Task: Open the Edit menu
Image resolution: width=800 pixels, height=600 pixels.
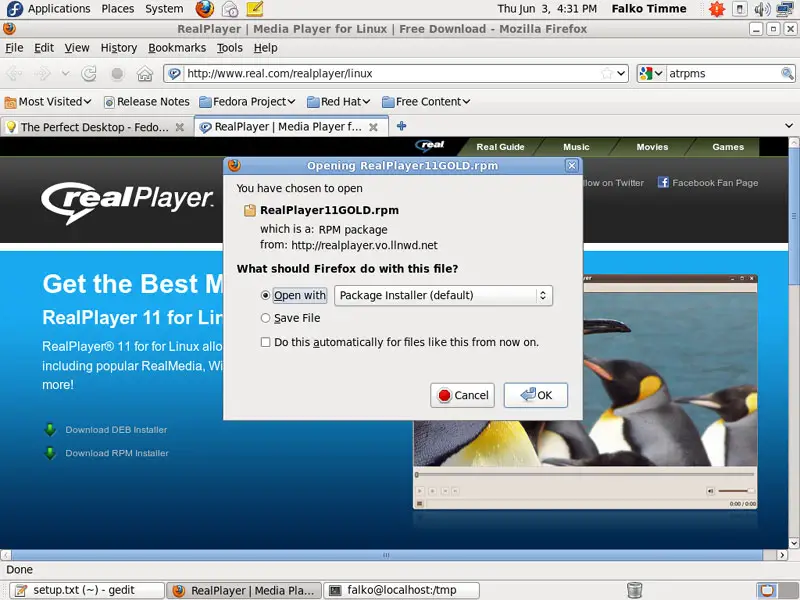Action: pyautogui.click(x=44, y=47)
